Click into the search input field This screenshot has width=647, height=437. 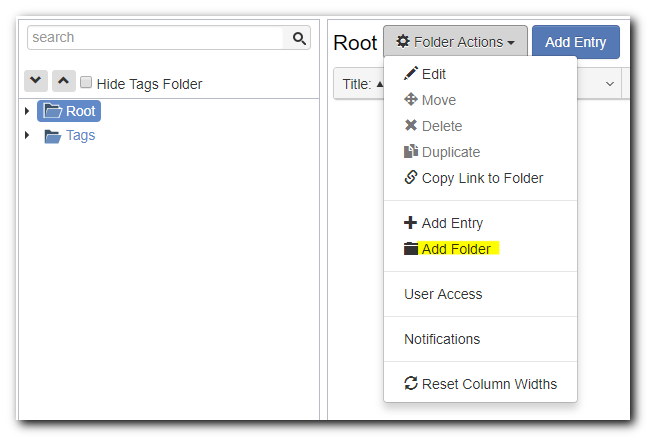pos(155,38)
